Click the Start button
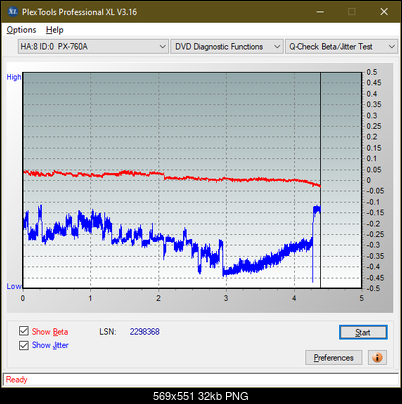 click(x=363, y=332)
